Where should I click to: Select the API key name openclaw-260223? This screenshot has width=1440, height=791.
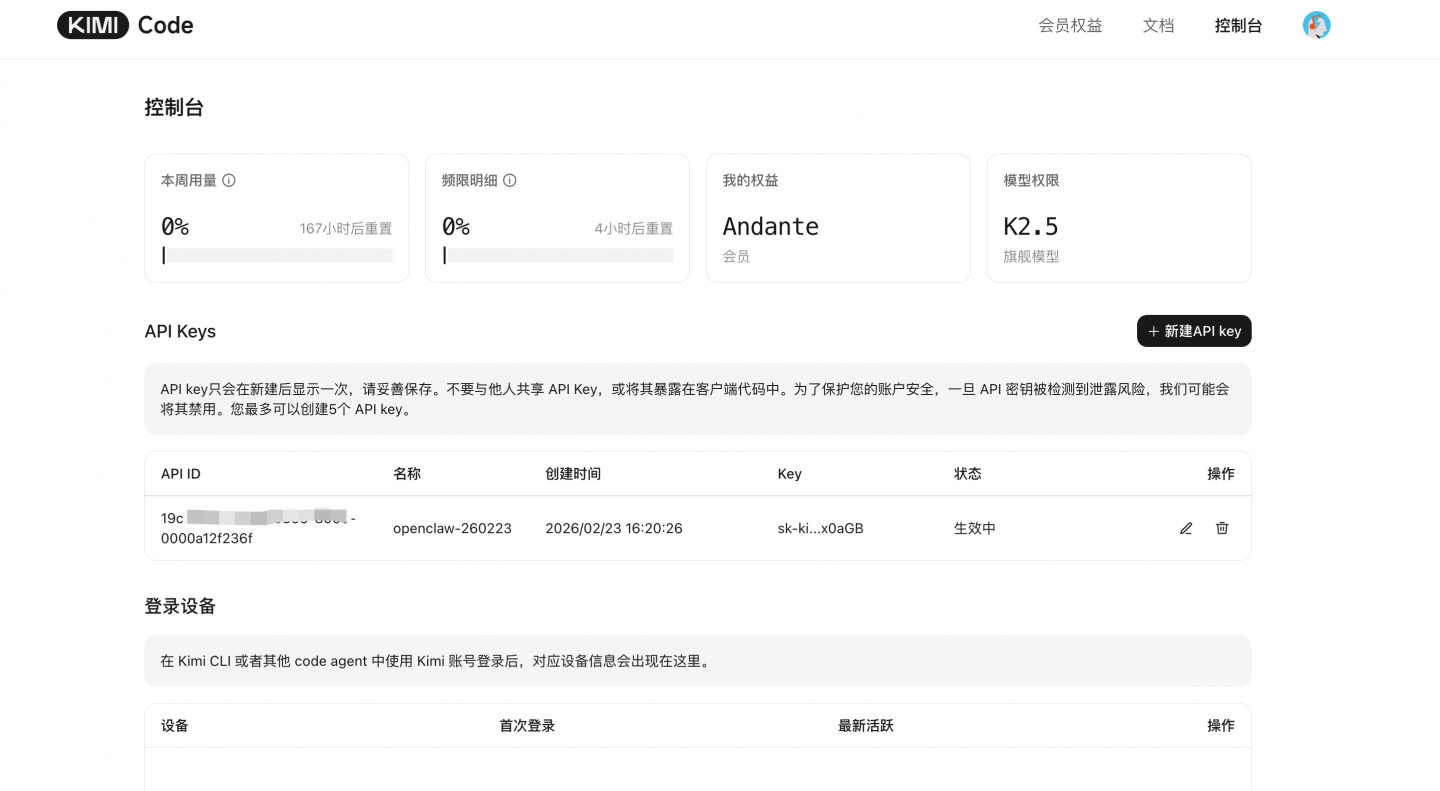tap(451, 528)
